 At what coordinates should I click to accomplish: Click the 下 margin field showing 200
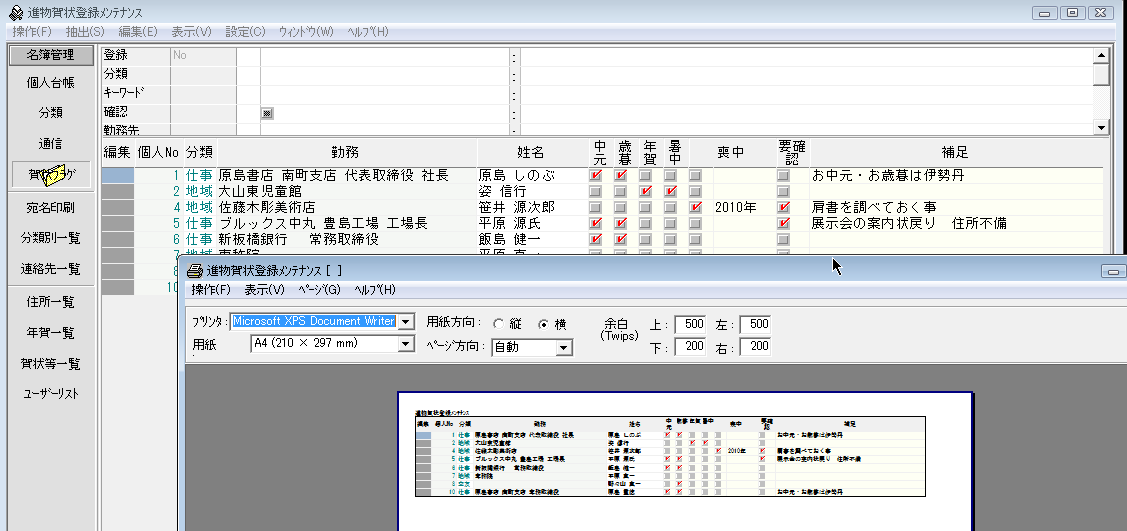pos(691,348)
